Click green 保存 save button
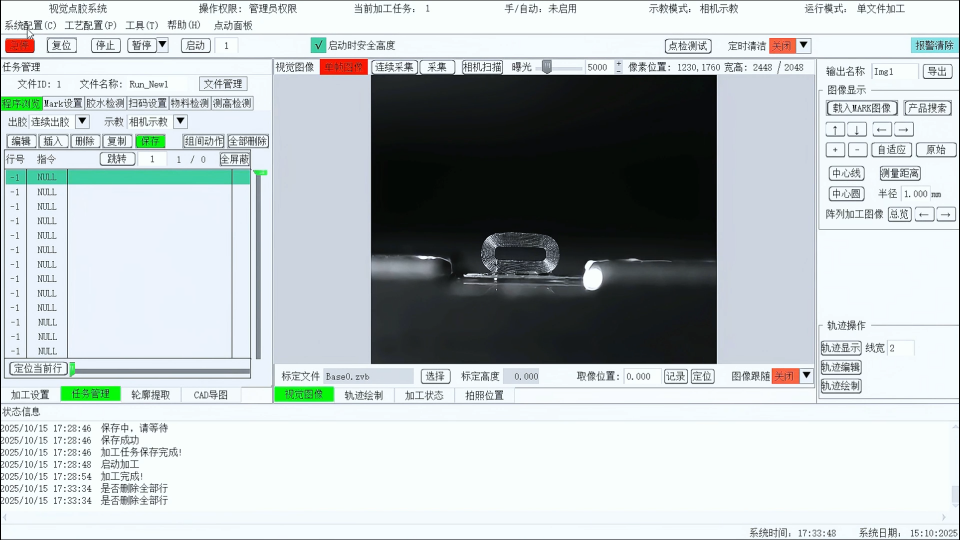The width and height of the screenshot is (960, 540). 150,141
